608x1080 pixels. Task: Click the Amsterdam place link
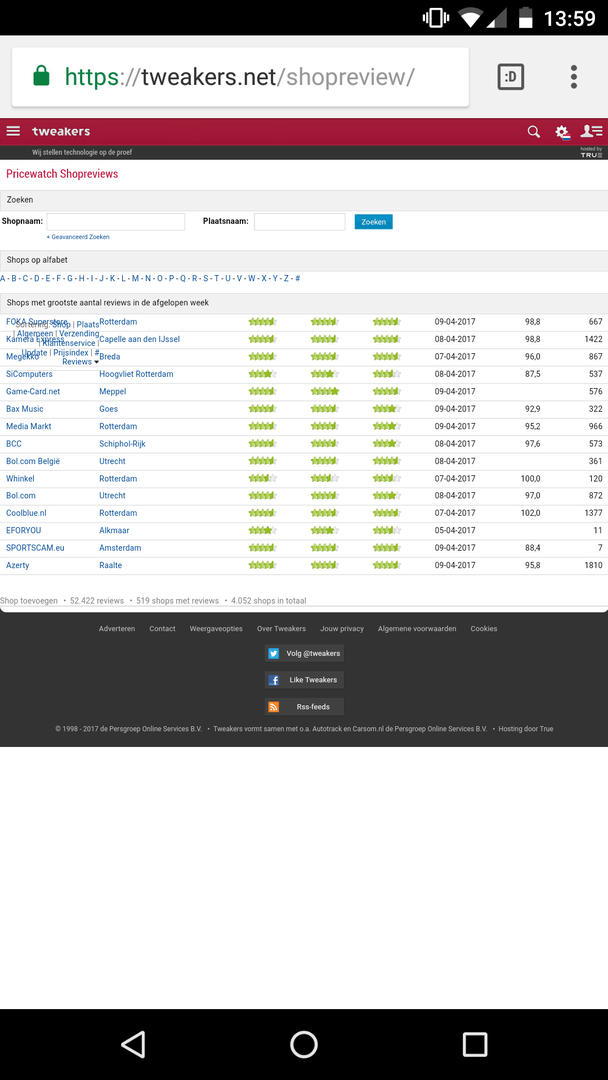(120, 548)
